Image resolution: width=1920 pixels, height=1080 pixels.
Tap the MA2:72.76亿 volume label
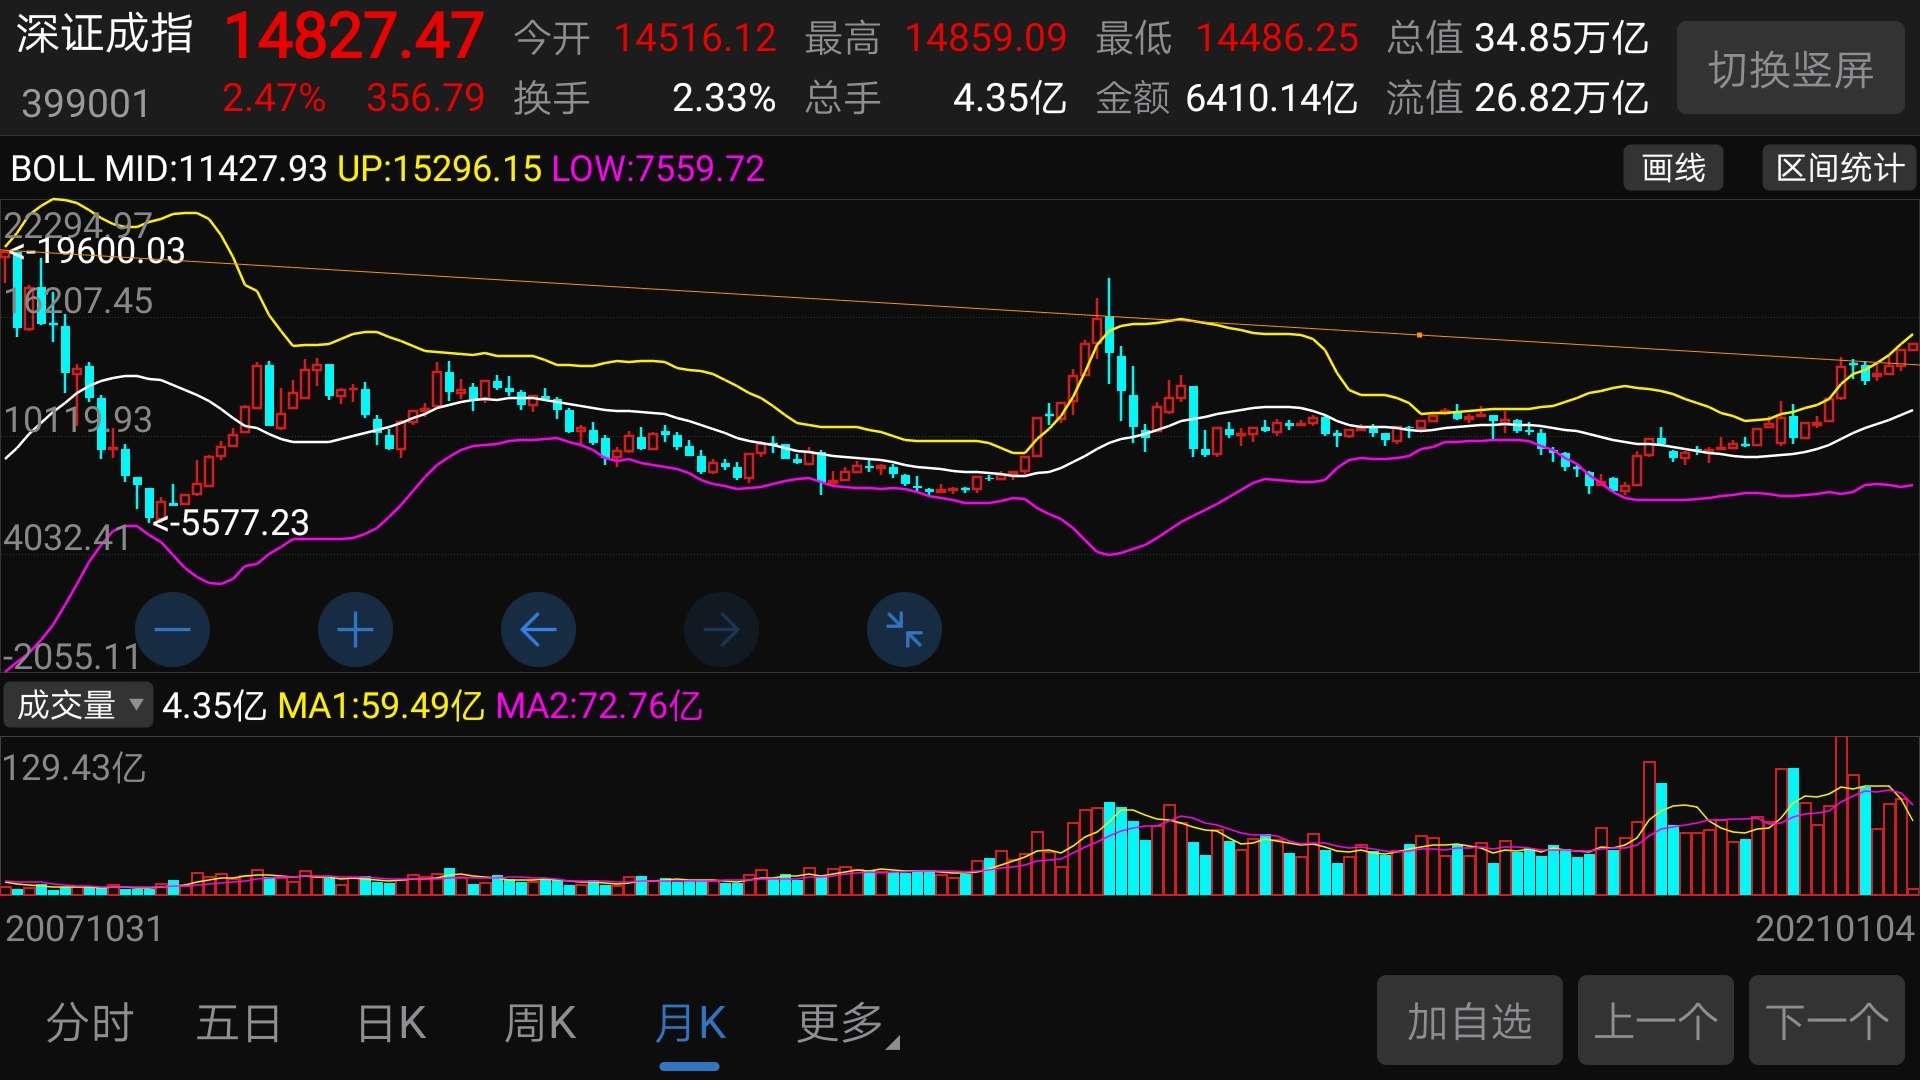tap(598, 706)
